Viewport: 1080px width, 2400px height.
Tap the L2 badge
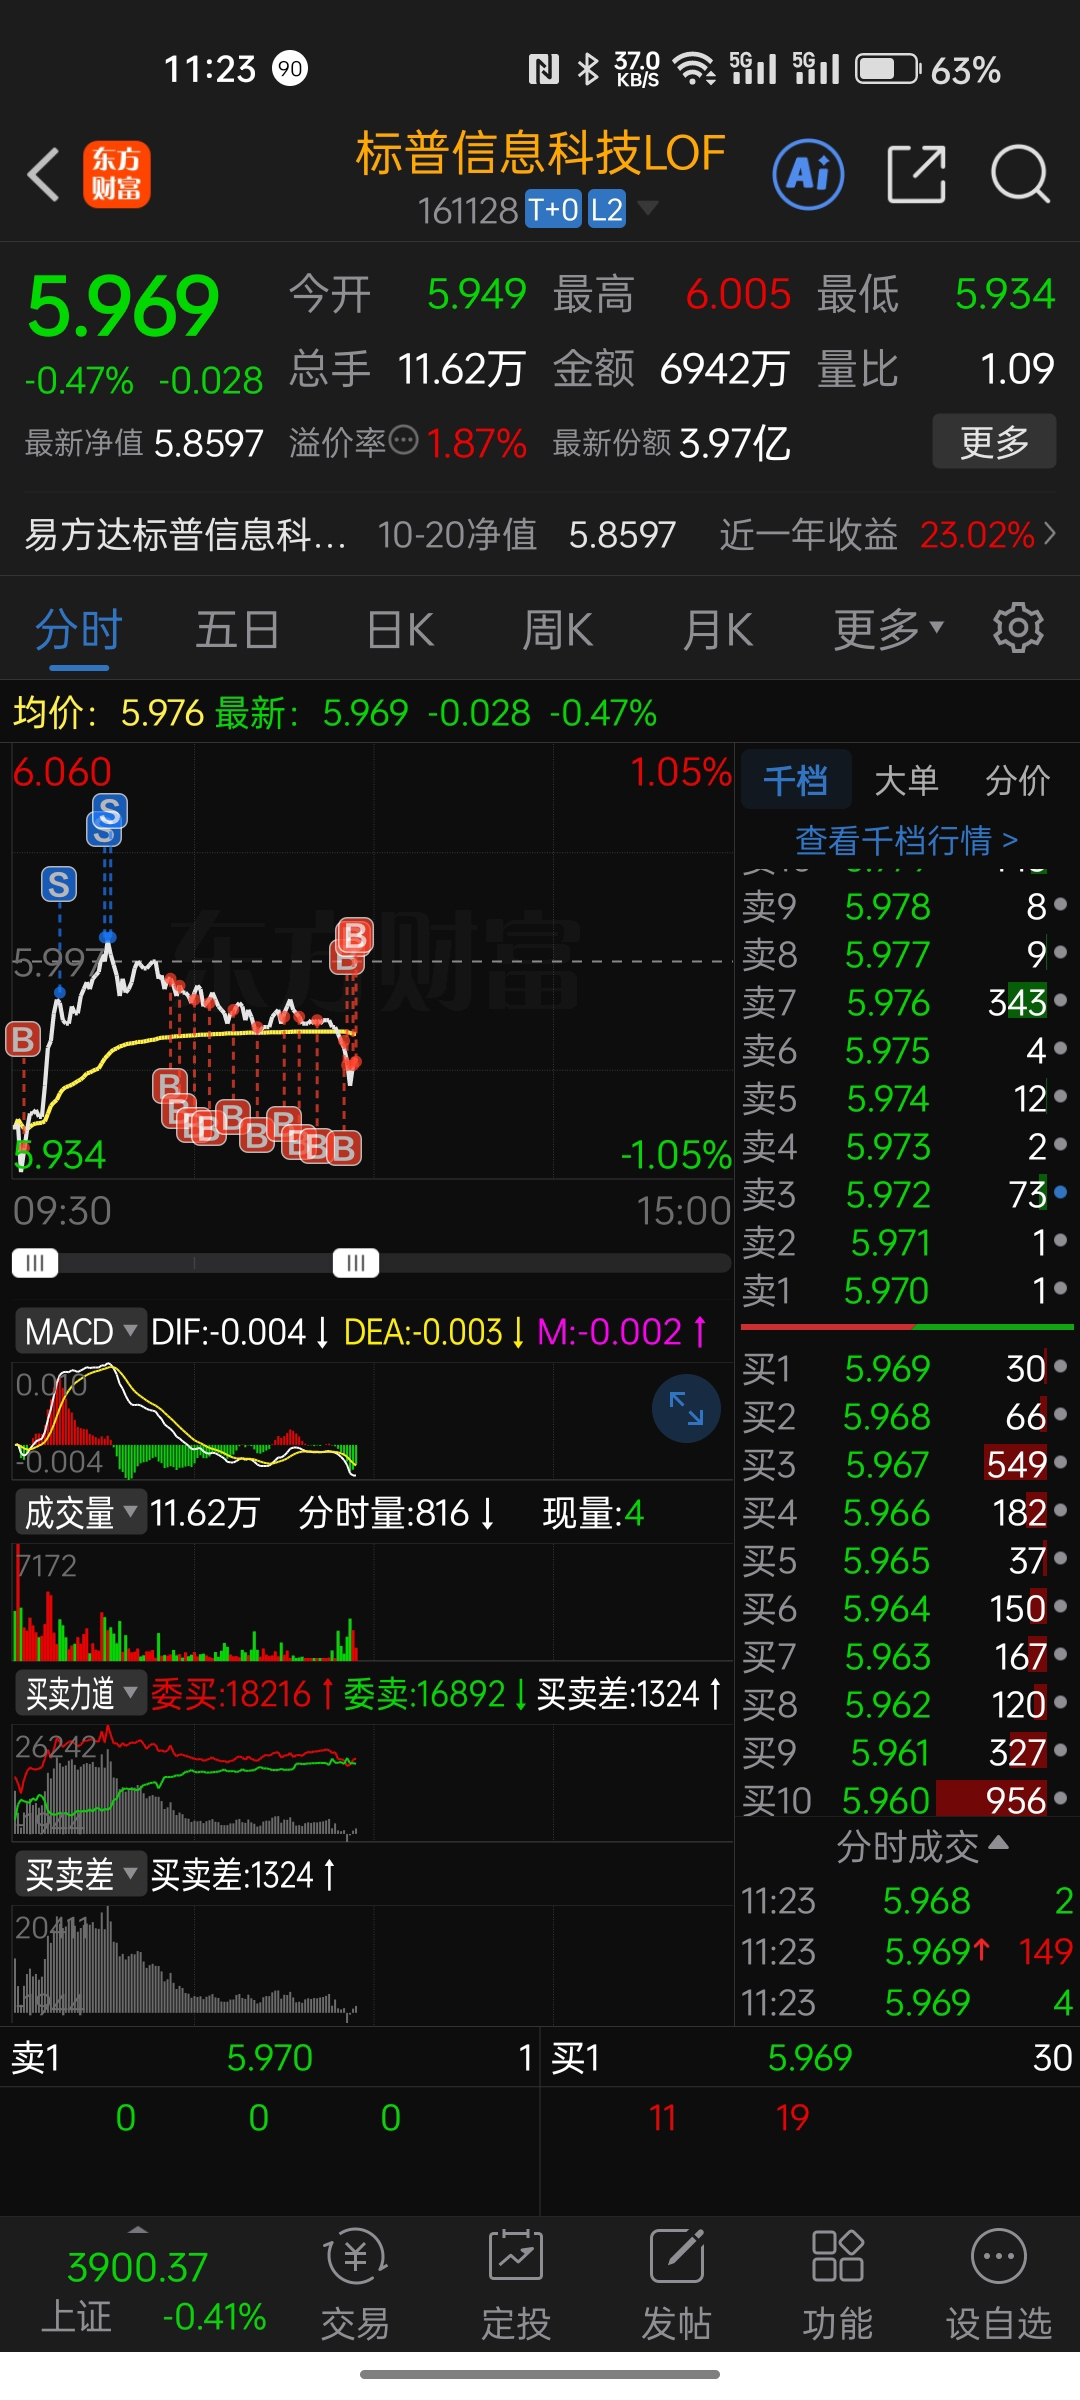607,210
